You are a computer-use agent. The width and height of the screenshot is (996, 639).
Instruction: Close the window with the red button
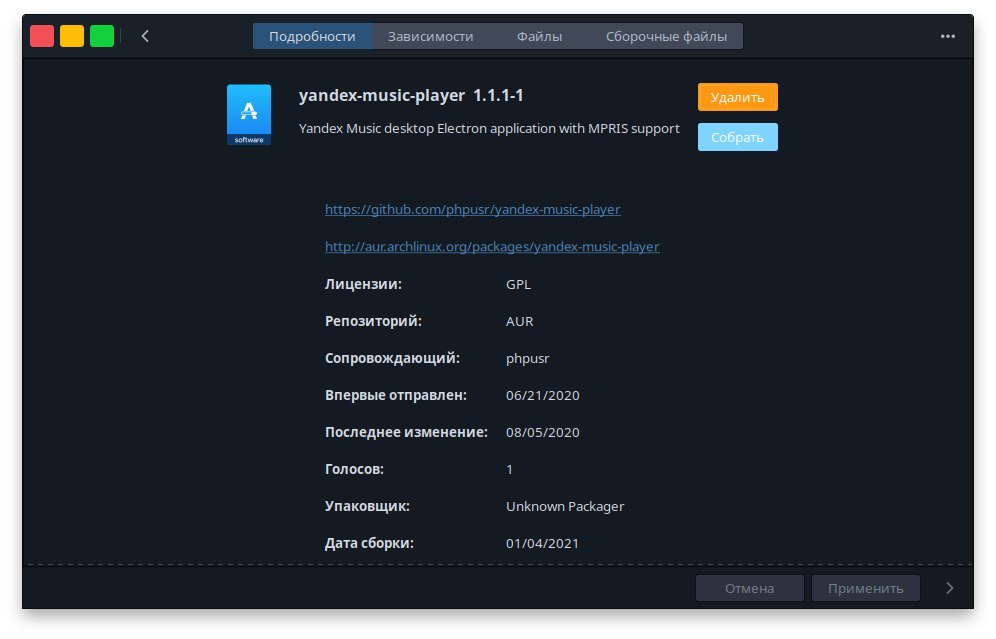pyautogui.click(x=42, y=36)
